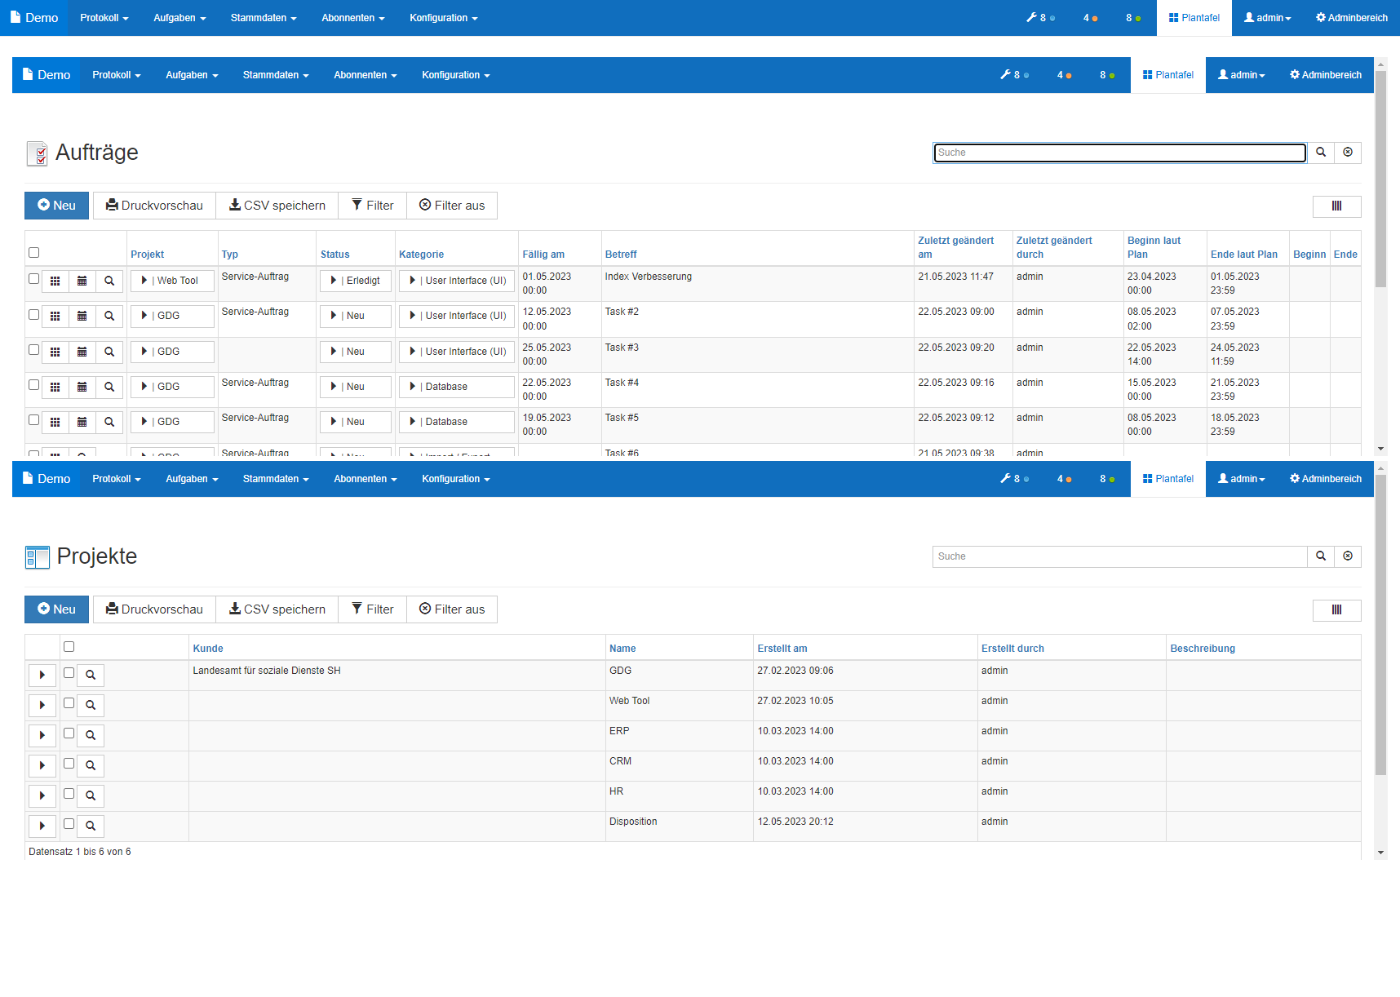Viewport: 1400px width, 997px height.
Task: Click the magnifier button beside the Projekte search field
Action: (1321, 556)
